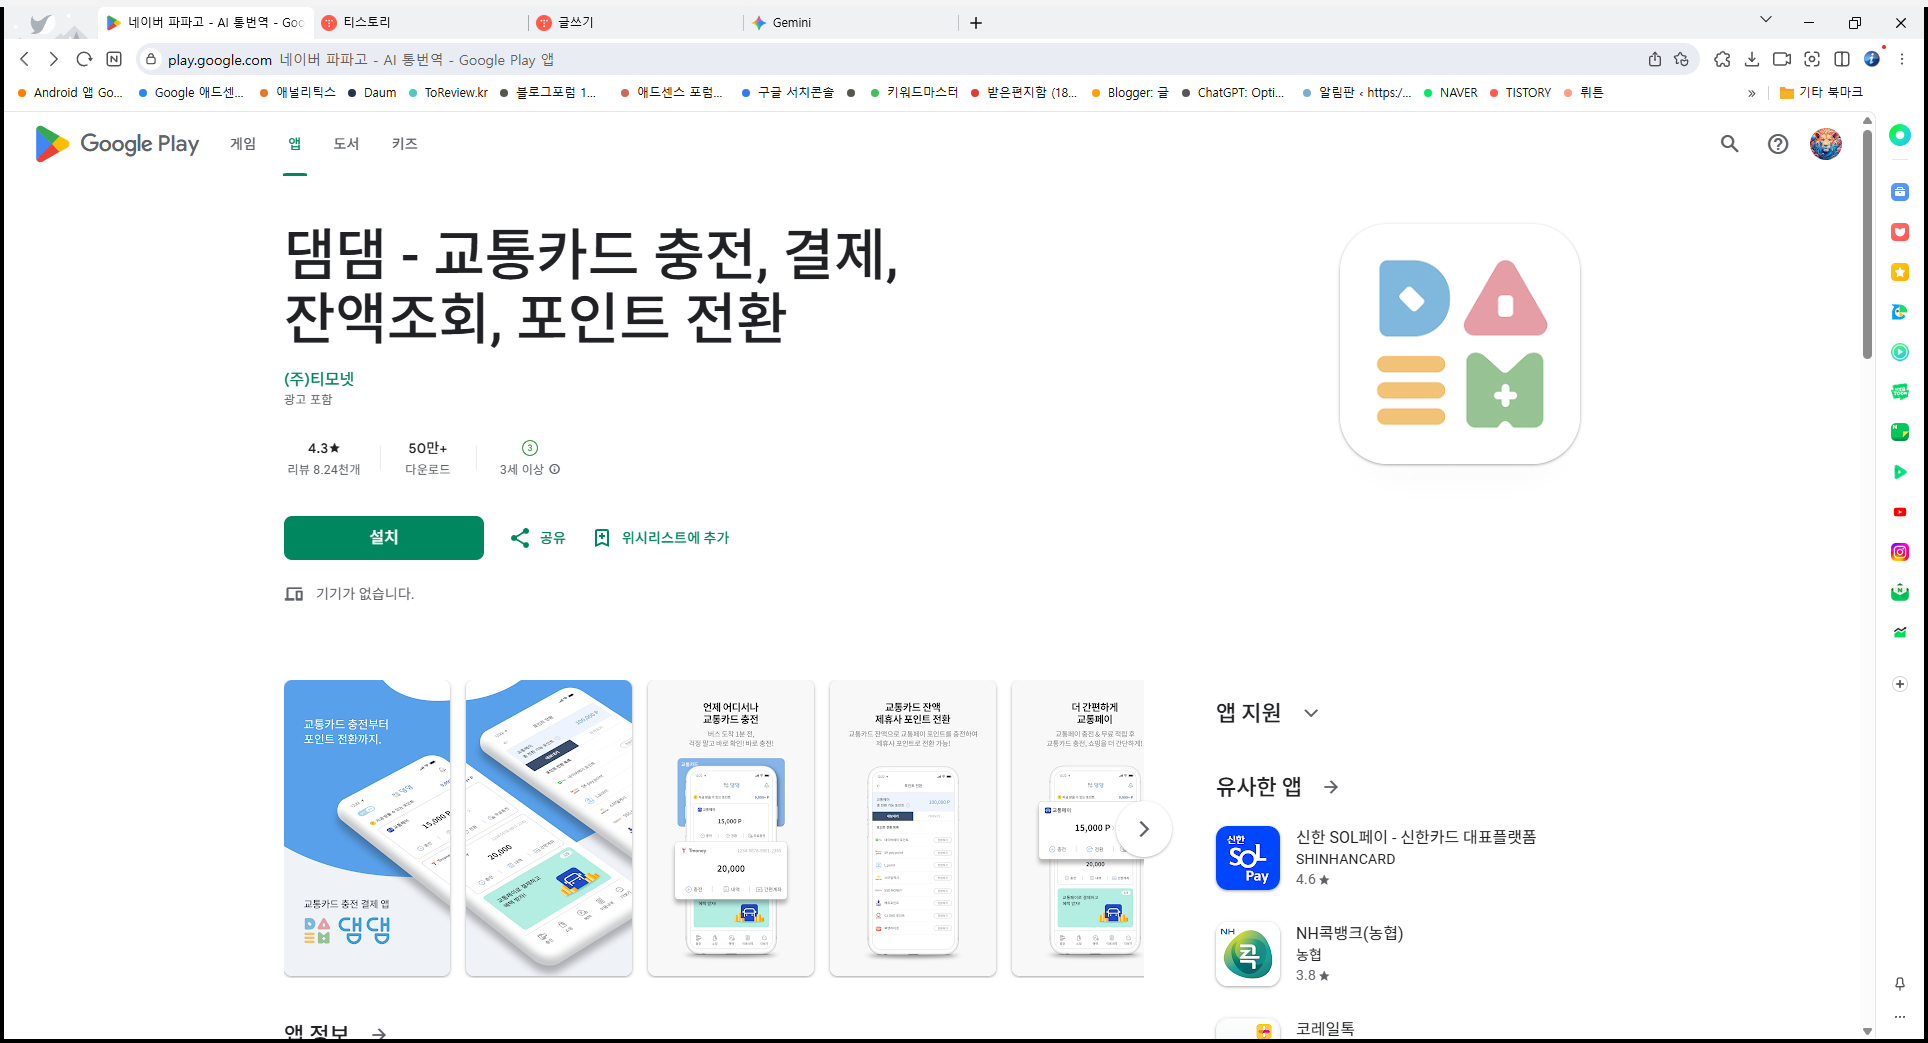Open Instagram in the sidebar
Viewport: 1928px width, 1043px height.
tap(1900, 552)
